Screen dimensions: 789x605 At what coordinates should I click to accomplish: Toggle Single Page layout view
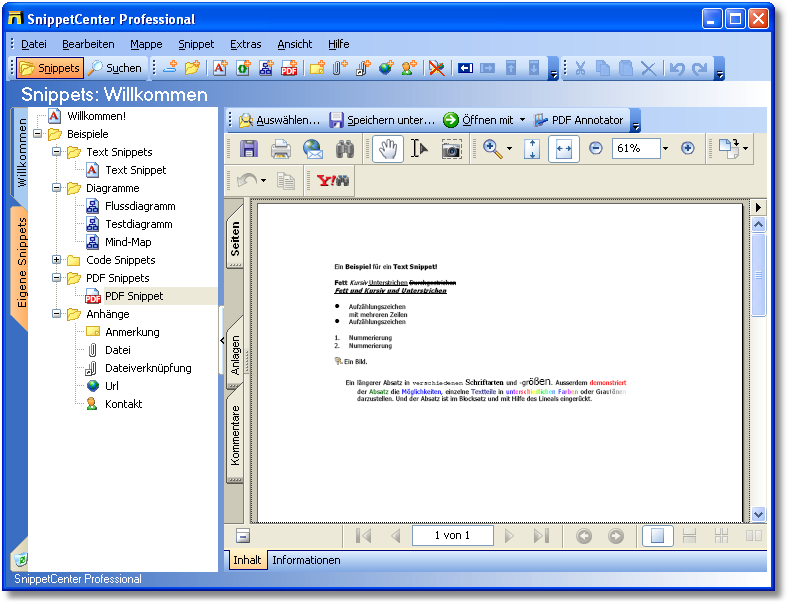[x=657, y=536]
